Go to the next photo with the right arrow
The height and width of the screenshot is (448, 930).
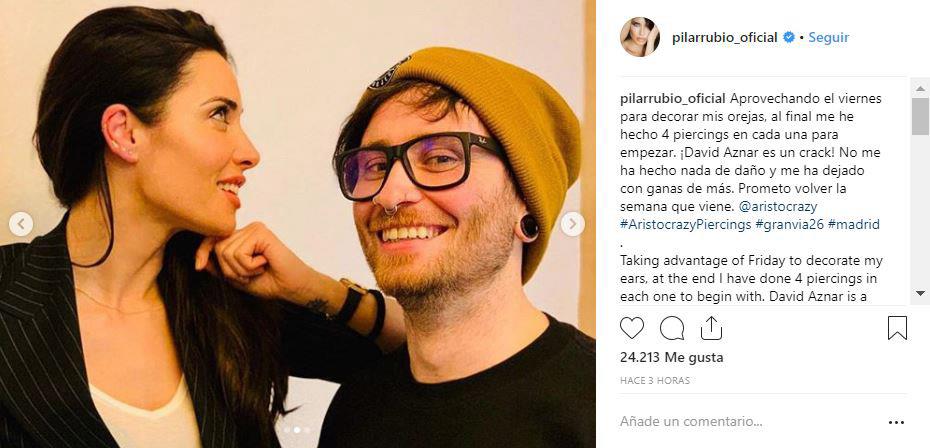[x=572, y=224]
